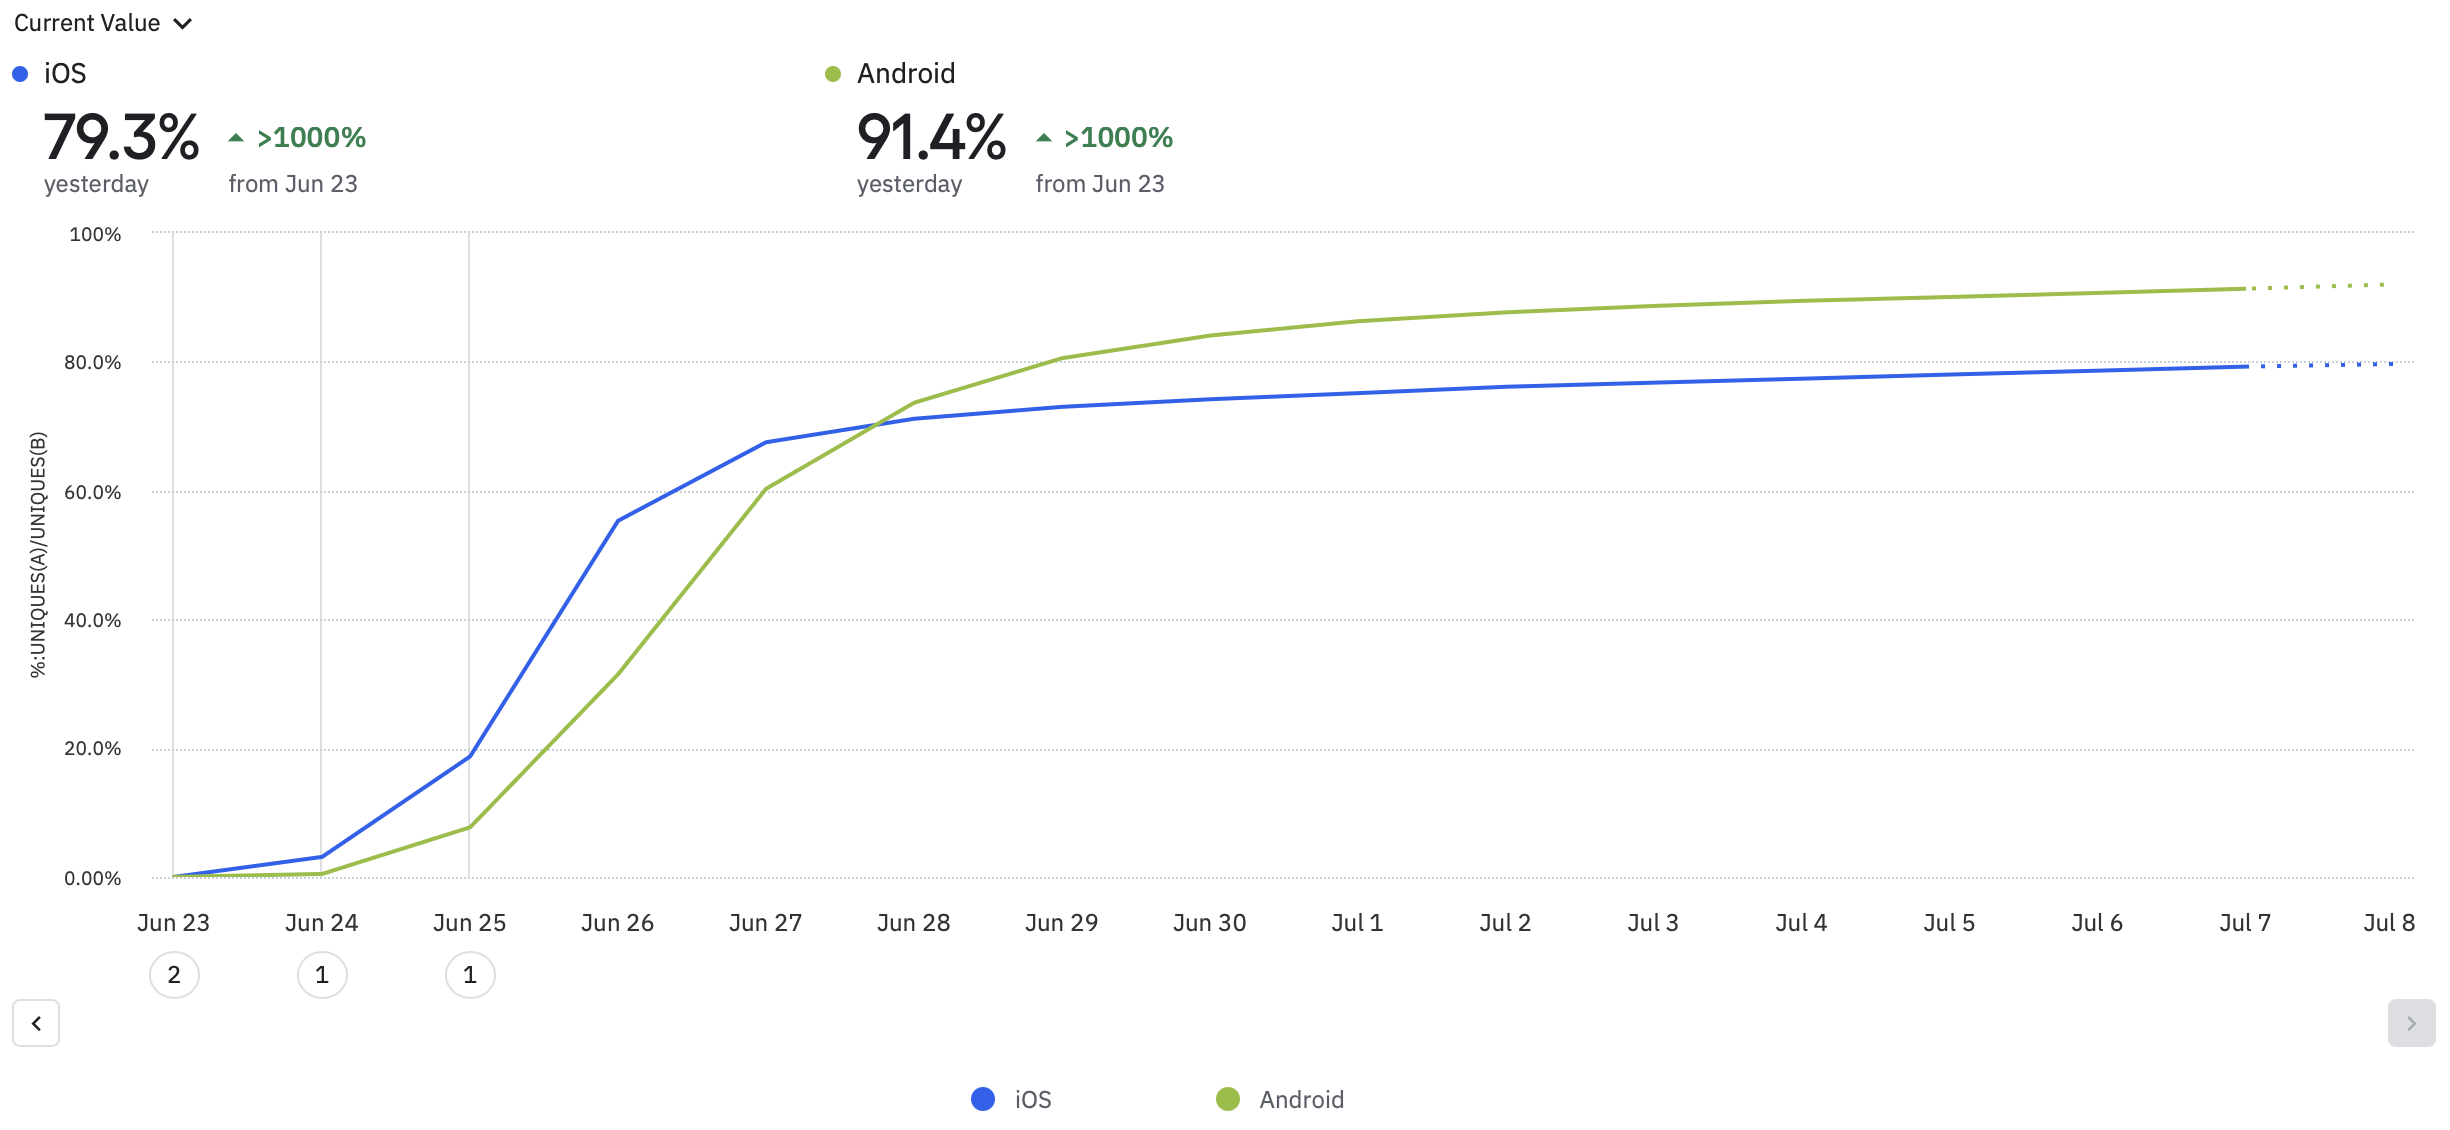
Task: Click the next page right arrow button
Action: [x=2411, y=1023]
